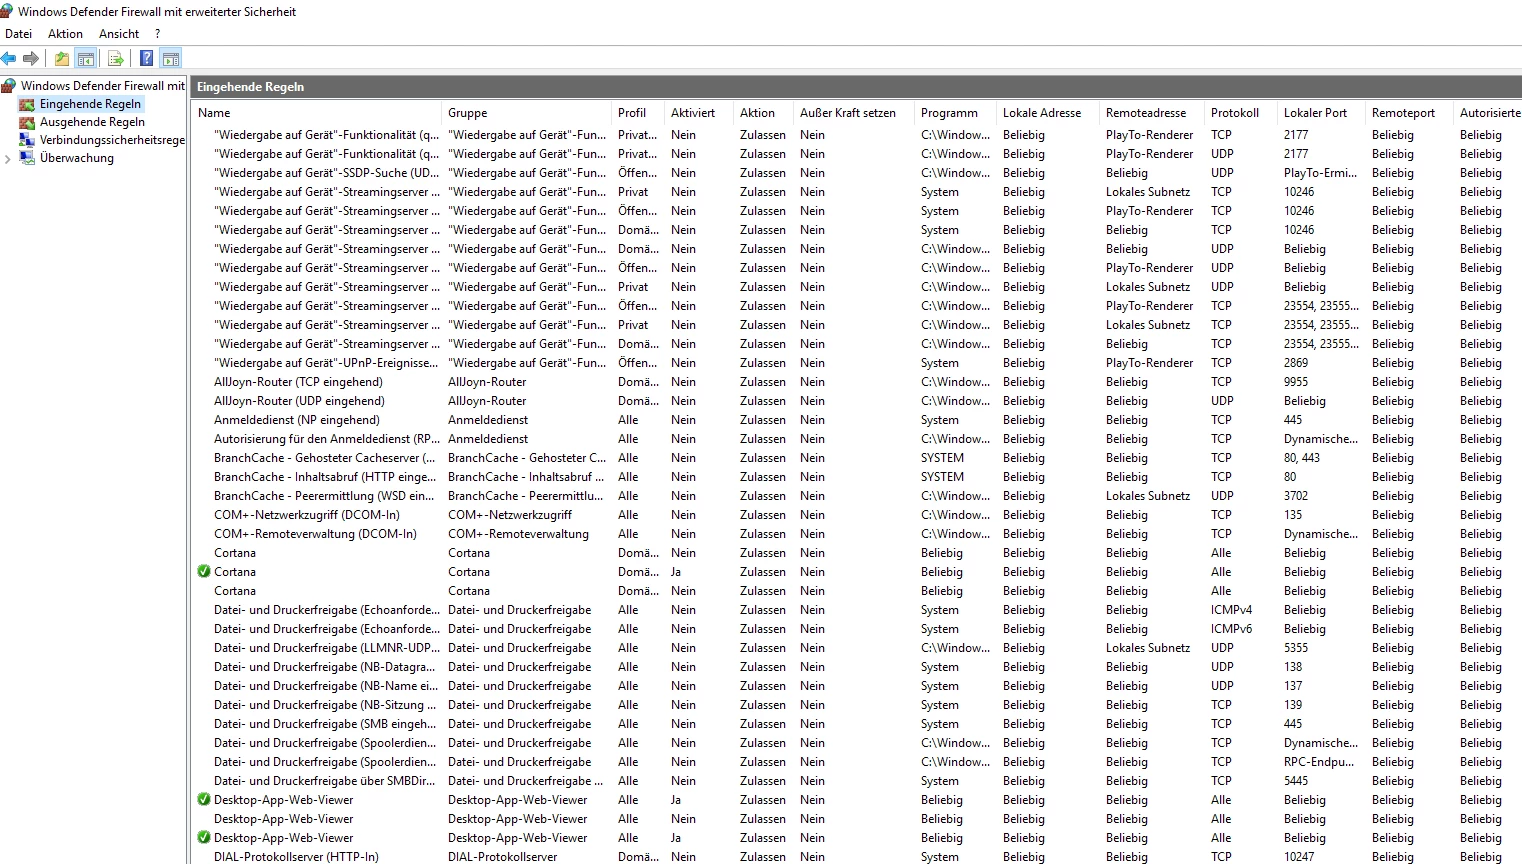The image size is (1522, 864).
Task: Select the Anmeldedienst (NP eingehend) rule
Action: (x=296, y=420)
